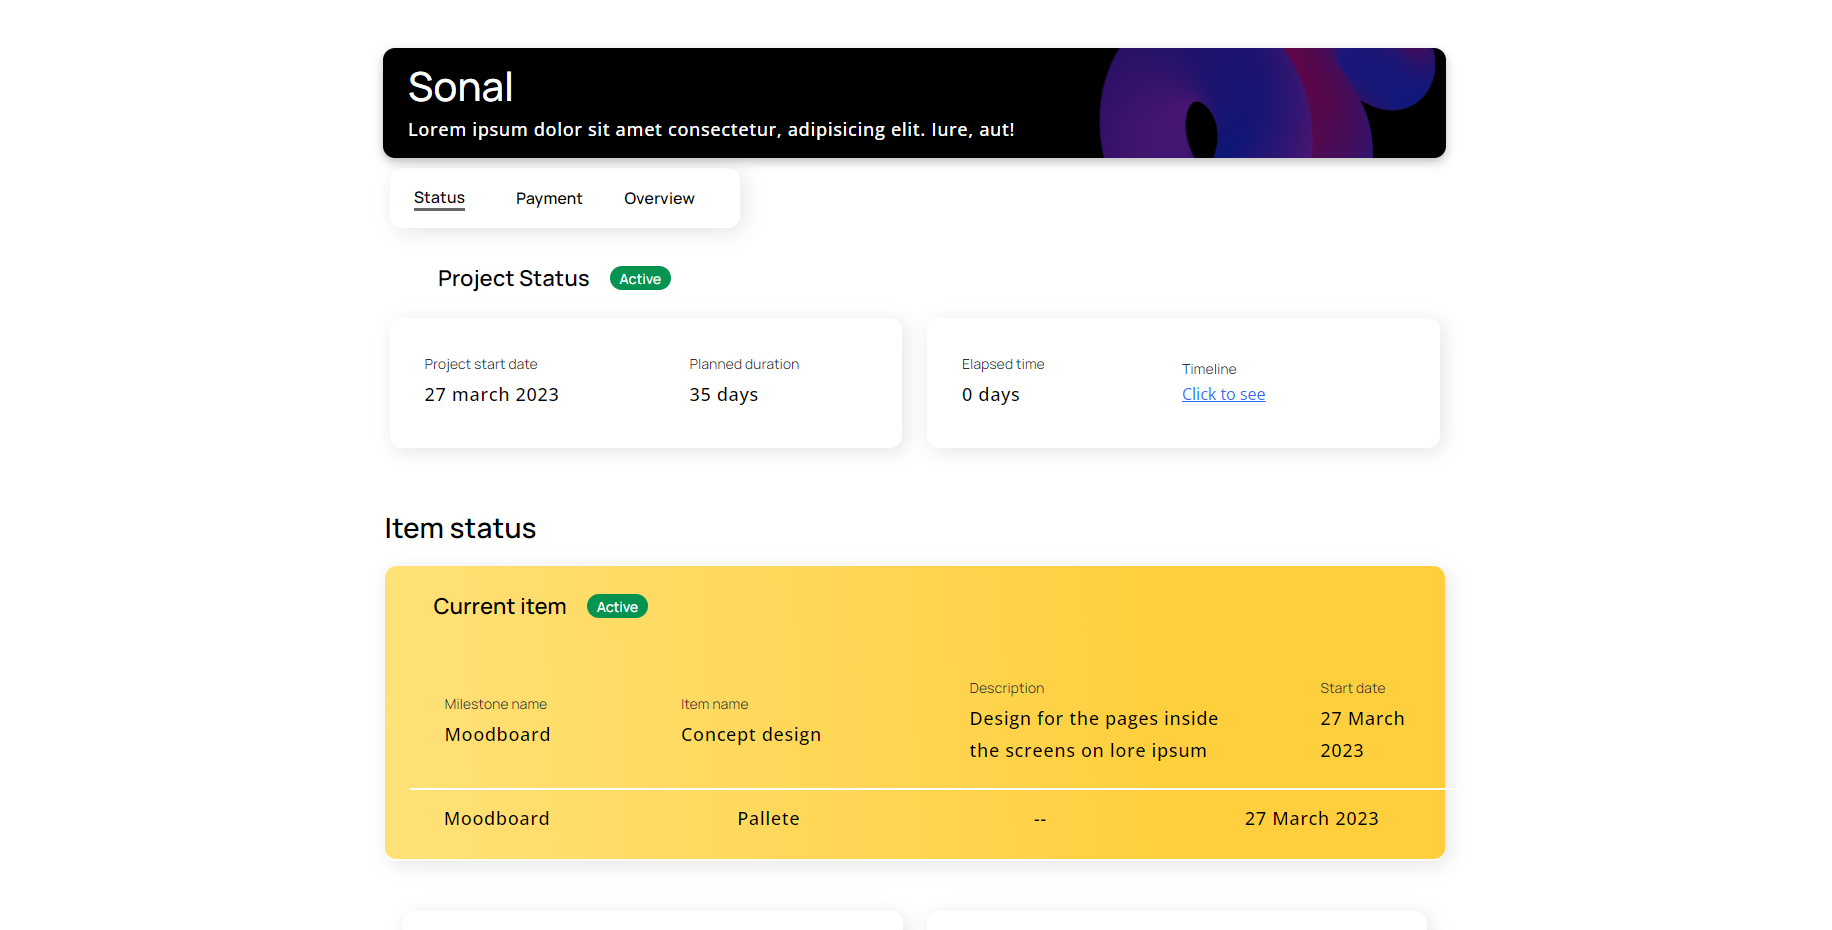The image size is (1832, 930).
Task: Click the Sonal banner title
Action: coord(460,87)
